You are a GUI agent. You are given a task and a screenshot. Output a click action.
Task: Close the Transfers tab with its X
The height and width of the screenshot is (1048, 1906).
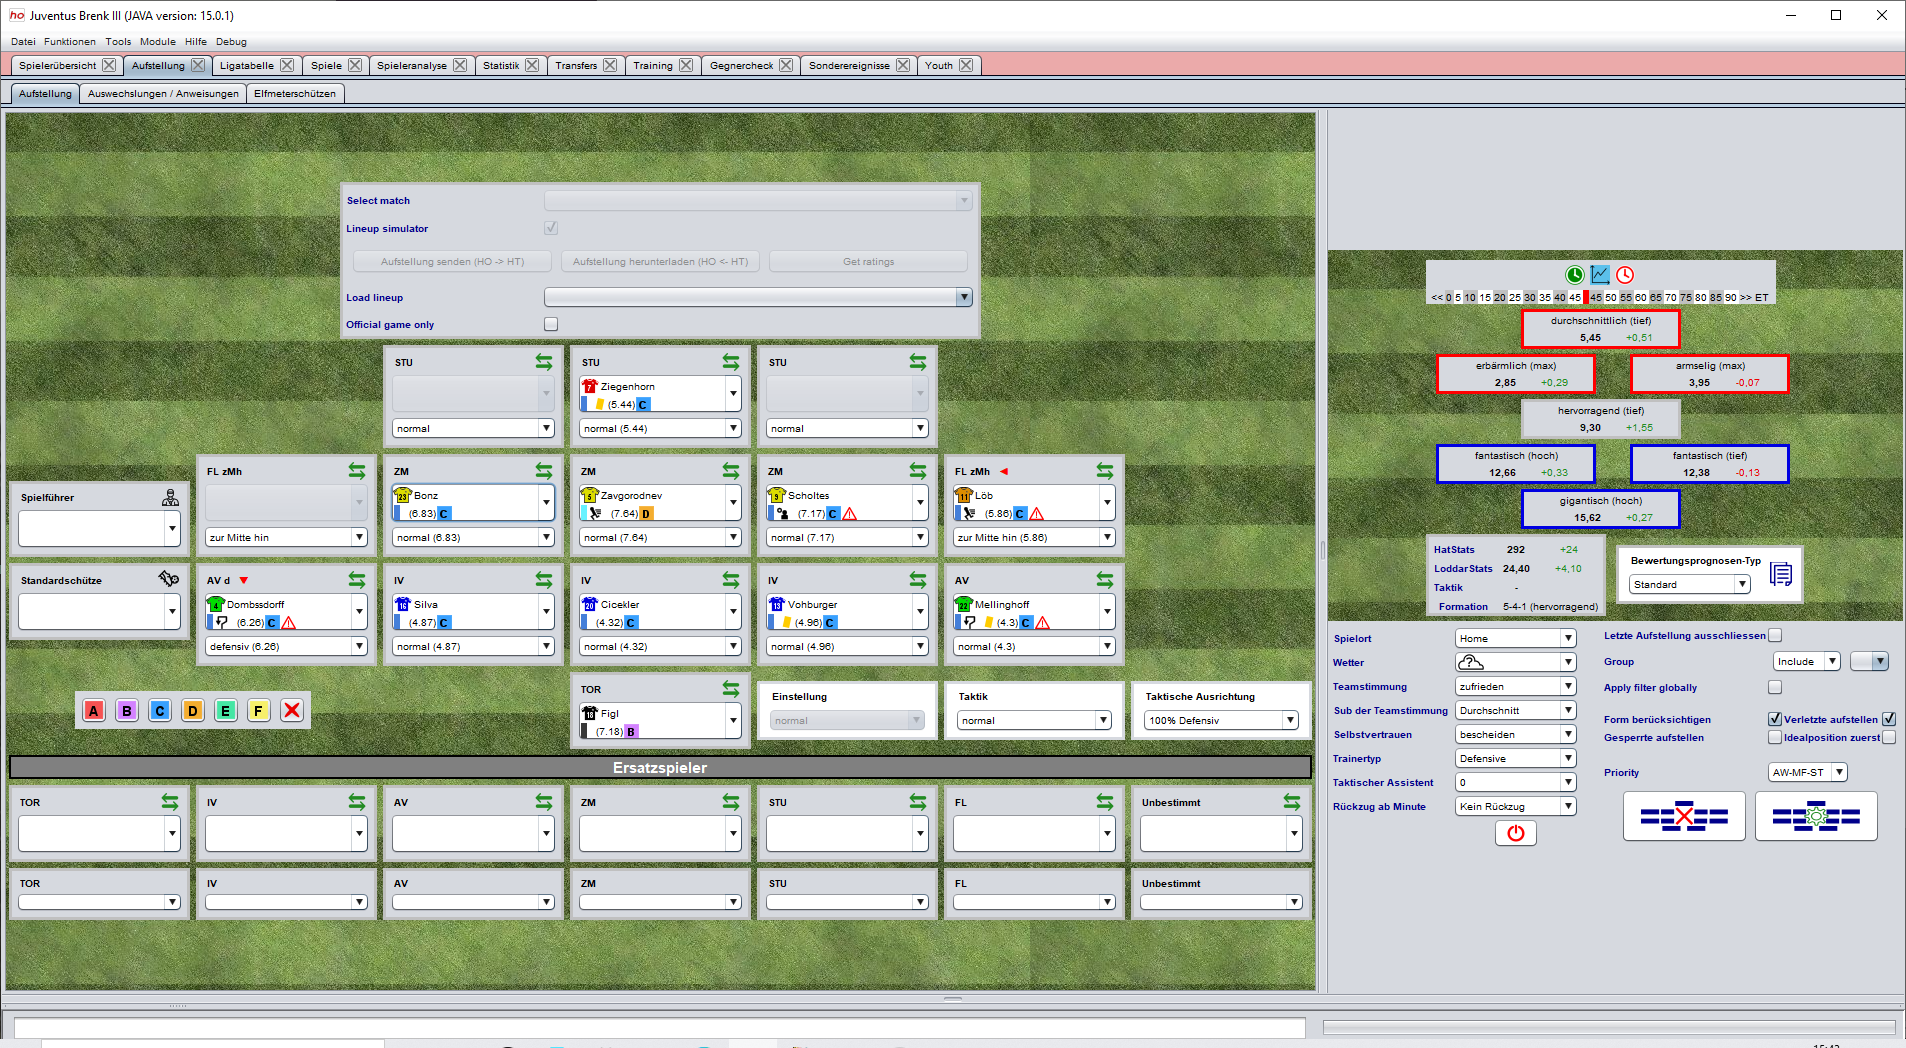610,65
